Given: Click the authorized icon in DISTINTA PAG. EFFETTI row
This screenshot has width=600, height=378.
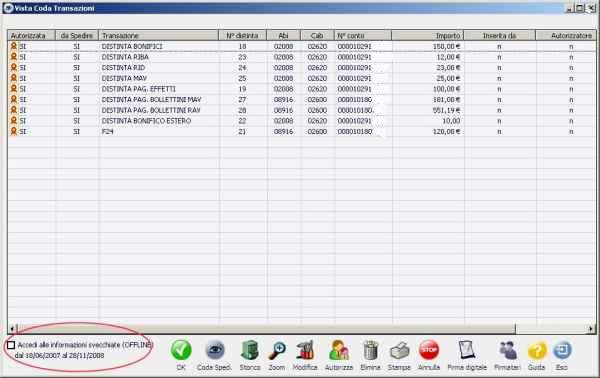Looking at the screenshot, I should (14, 89).
